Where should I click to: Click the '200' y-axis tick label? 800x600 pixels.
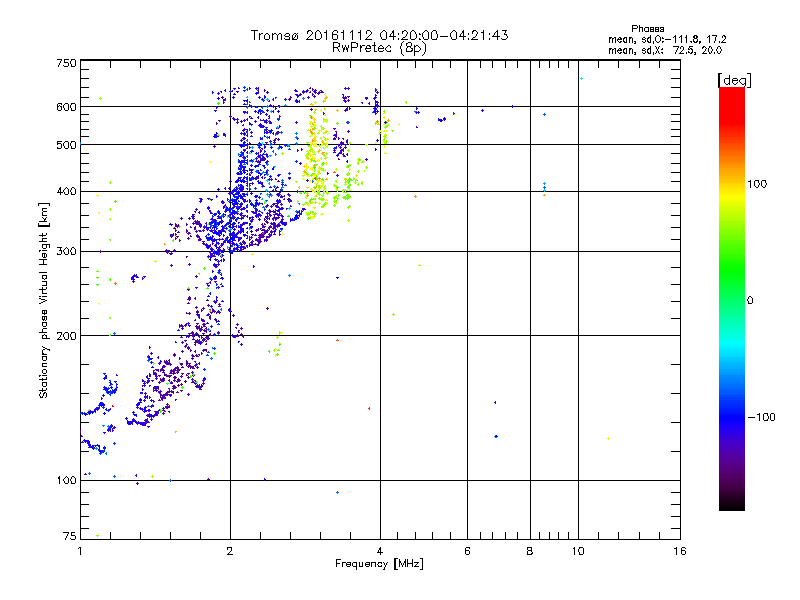(x=66, y=336)
